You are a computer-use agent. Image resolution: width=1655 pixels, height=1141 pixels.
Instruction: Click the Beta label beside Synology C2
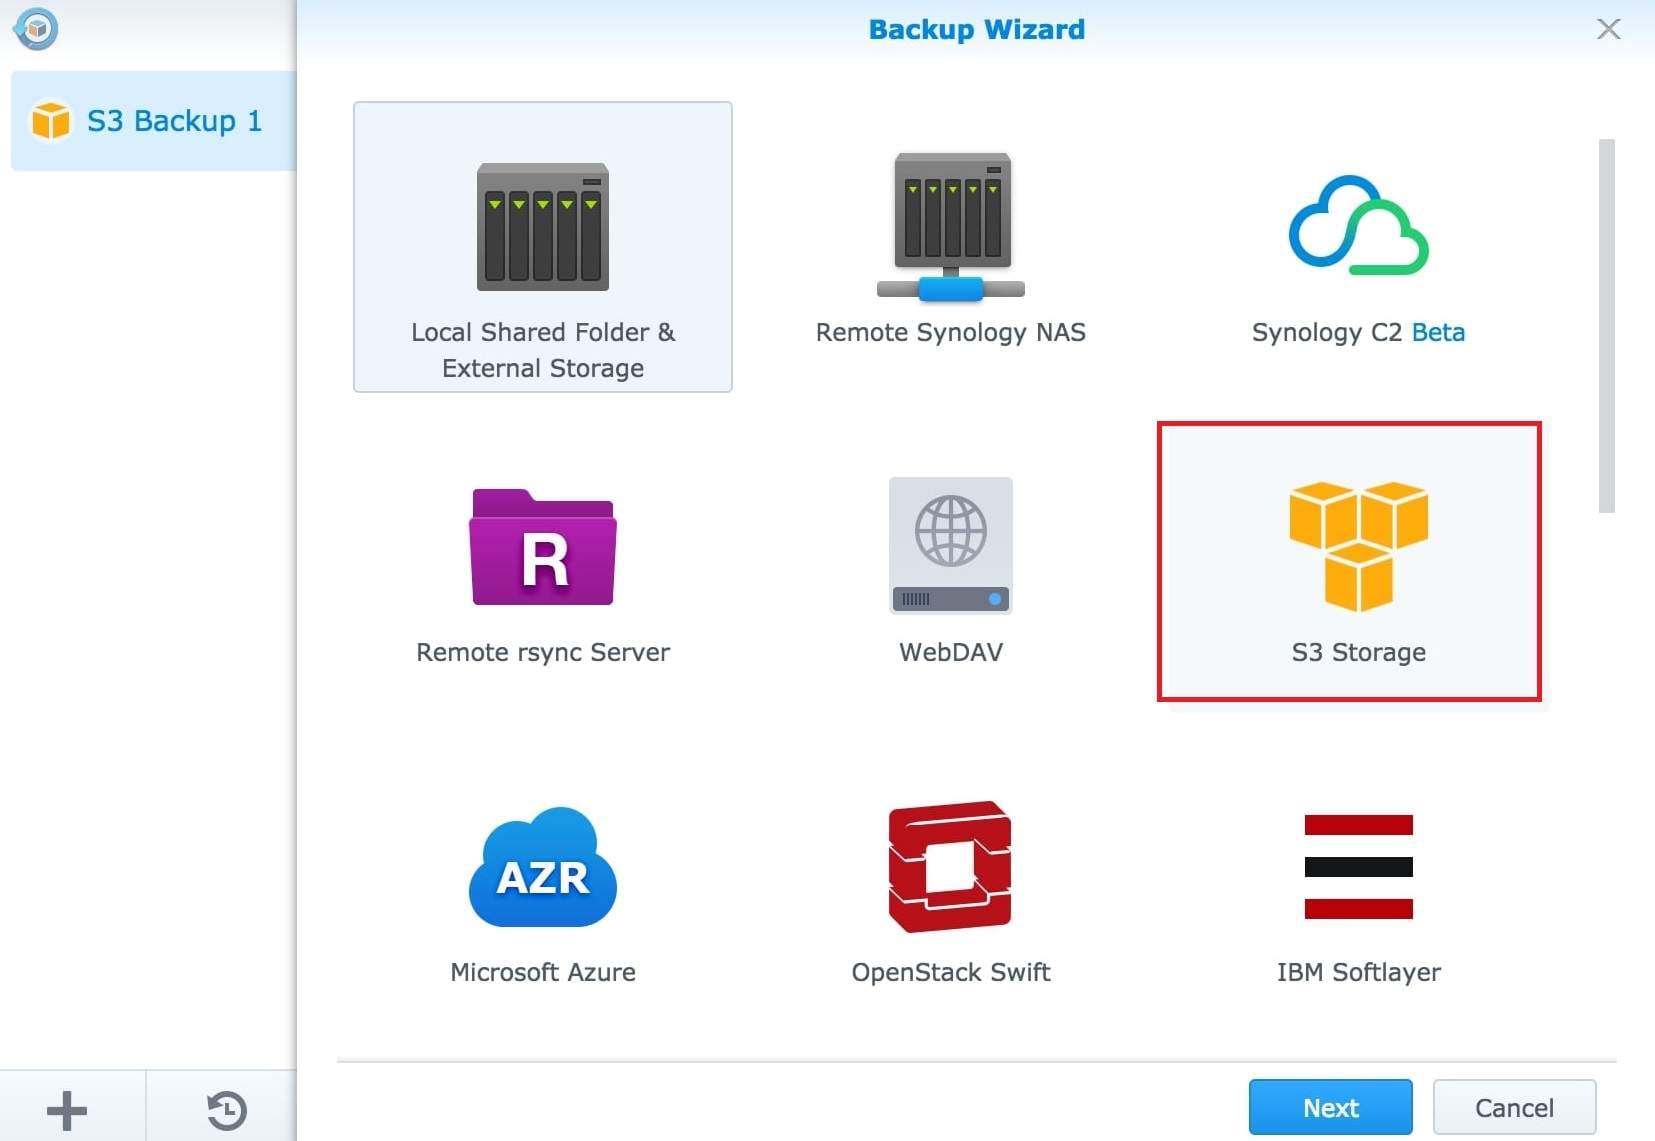(x=1438, y=333)
